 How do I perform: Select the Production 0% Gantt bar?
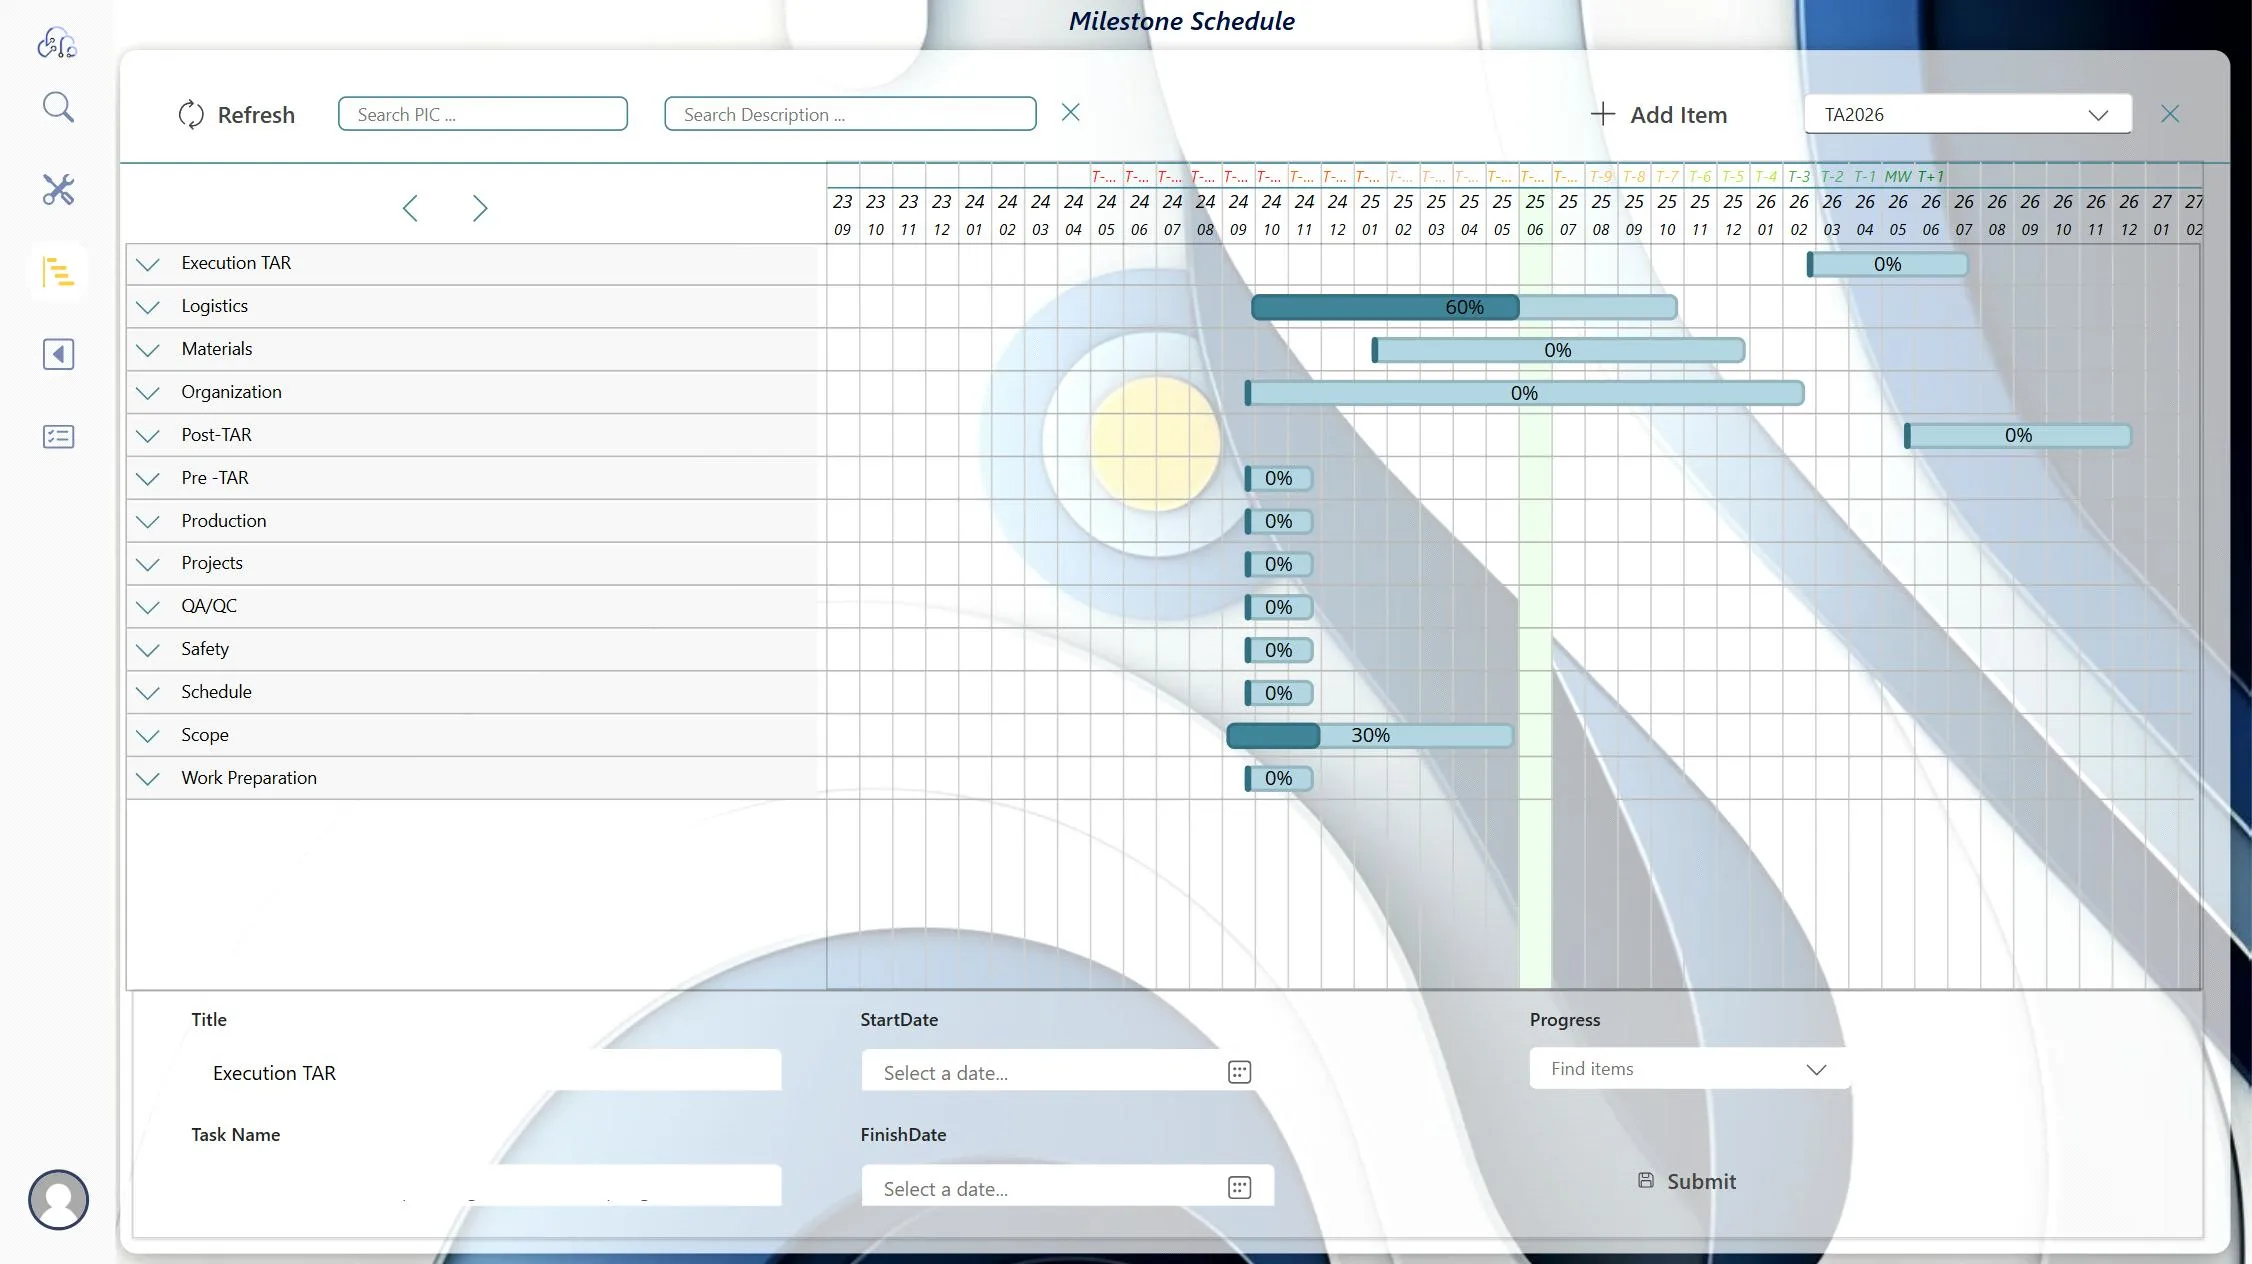pyautogui.click(x=1278, y=521)
